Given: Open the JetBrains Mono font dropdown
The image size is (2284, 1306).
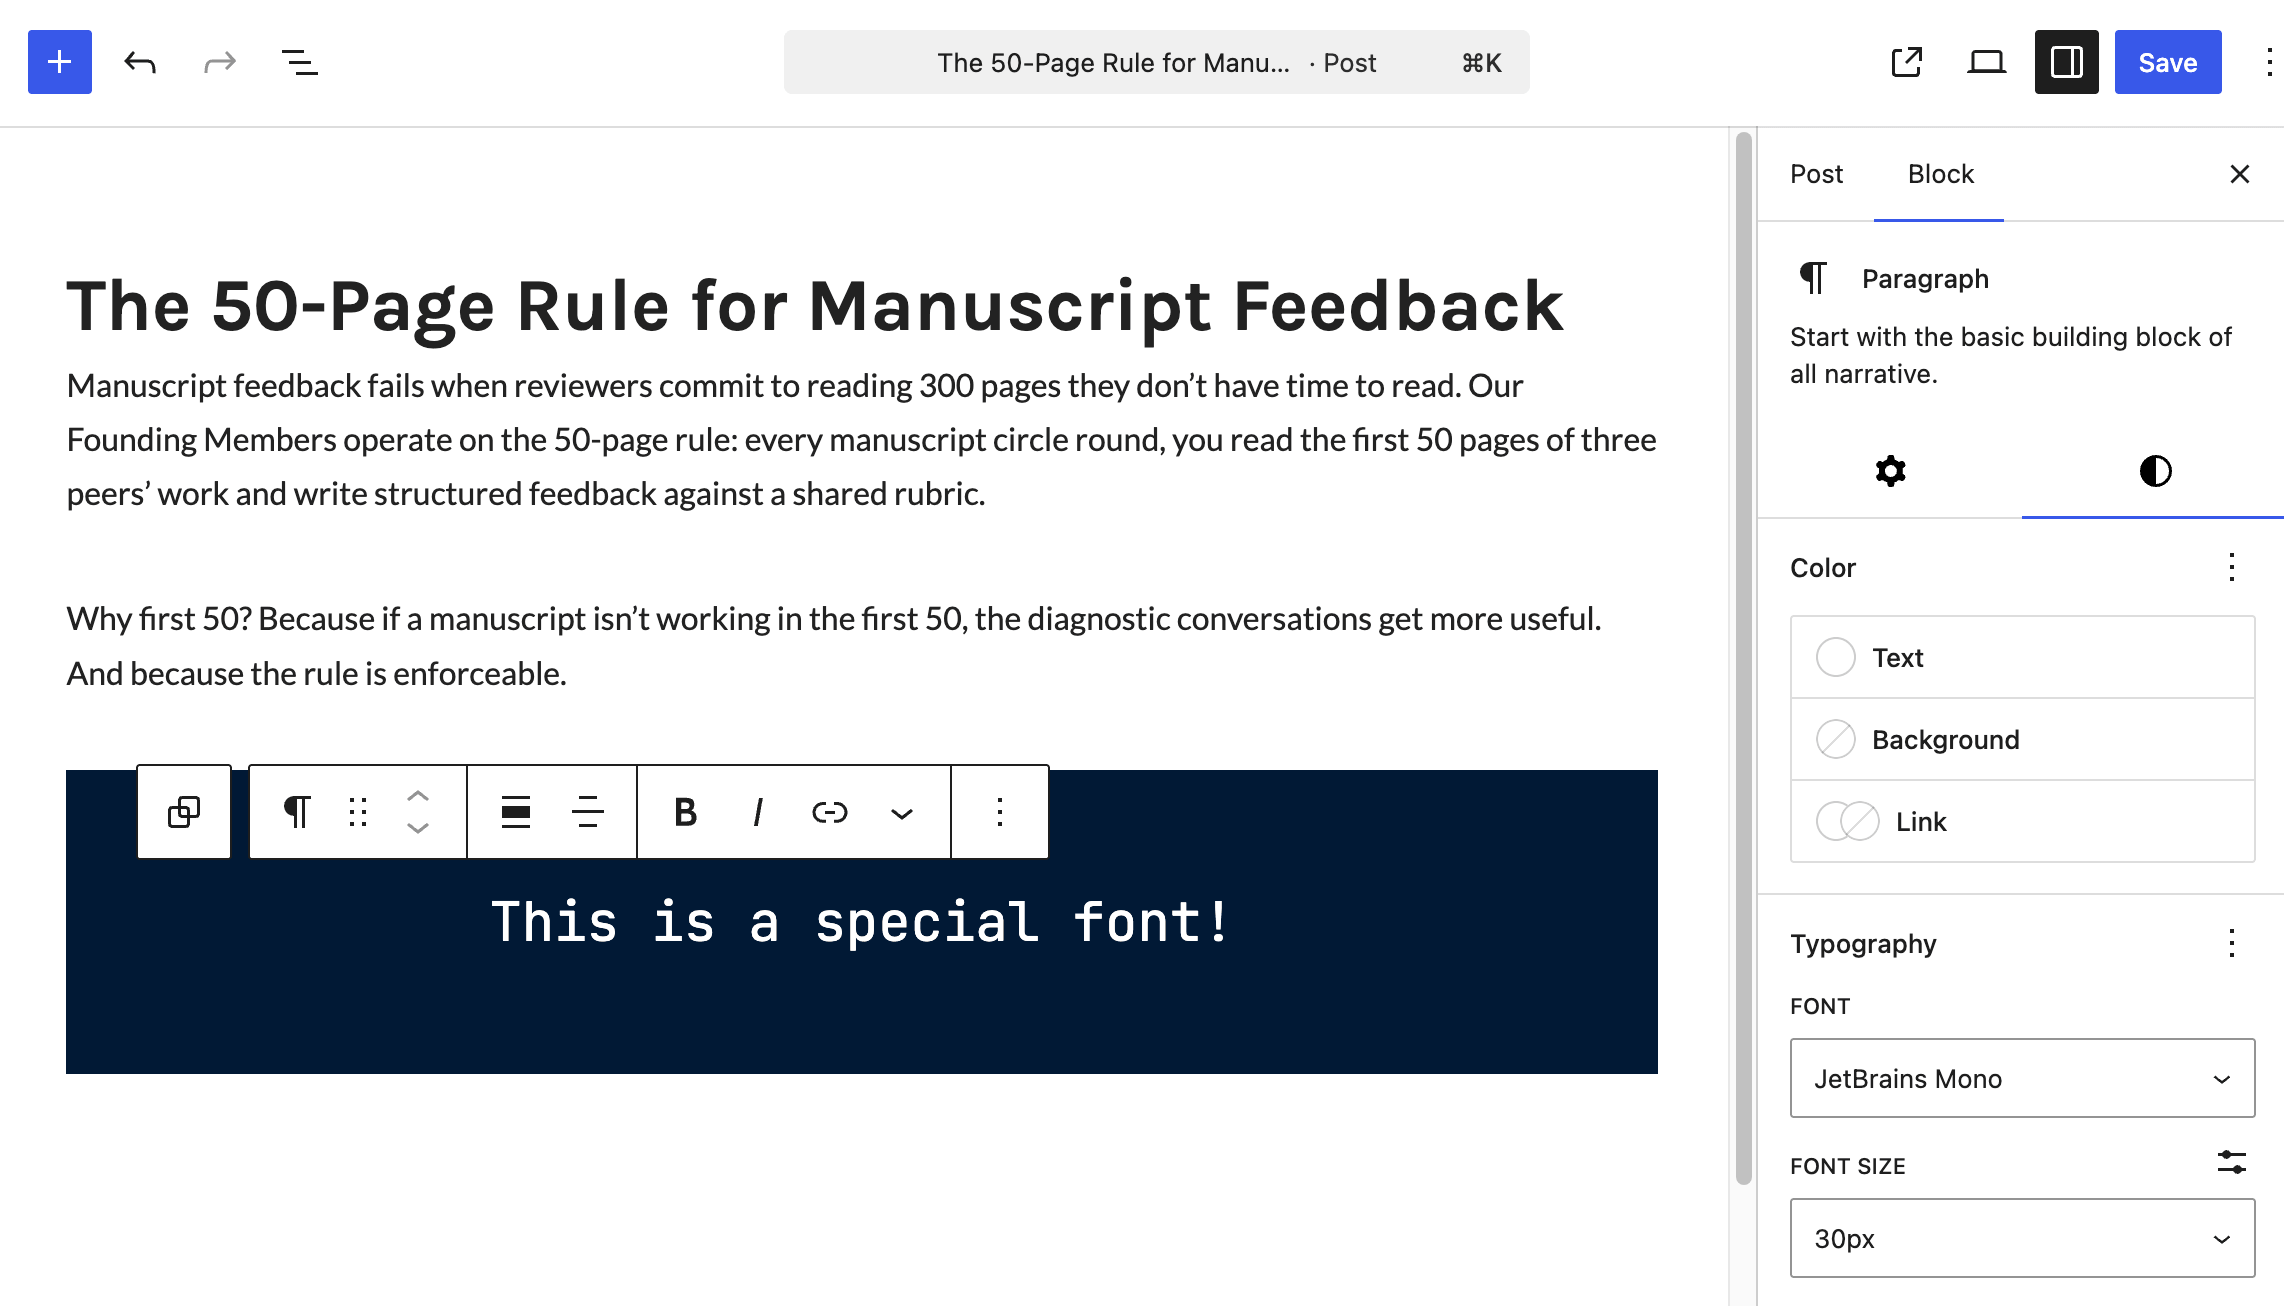Looking at the screenshot, I should pyautogui.click(x=2022, y=1078).
